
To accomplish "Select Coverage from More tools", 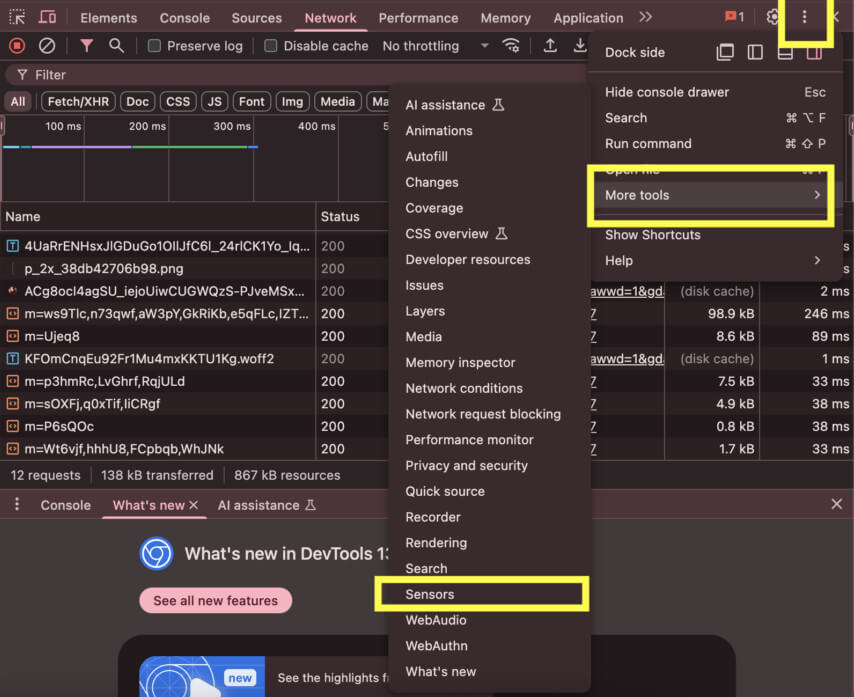I will pyautogui.click(x=489, y=208).
